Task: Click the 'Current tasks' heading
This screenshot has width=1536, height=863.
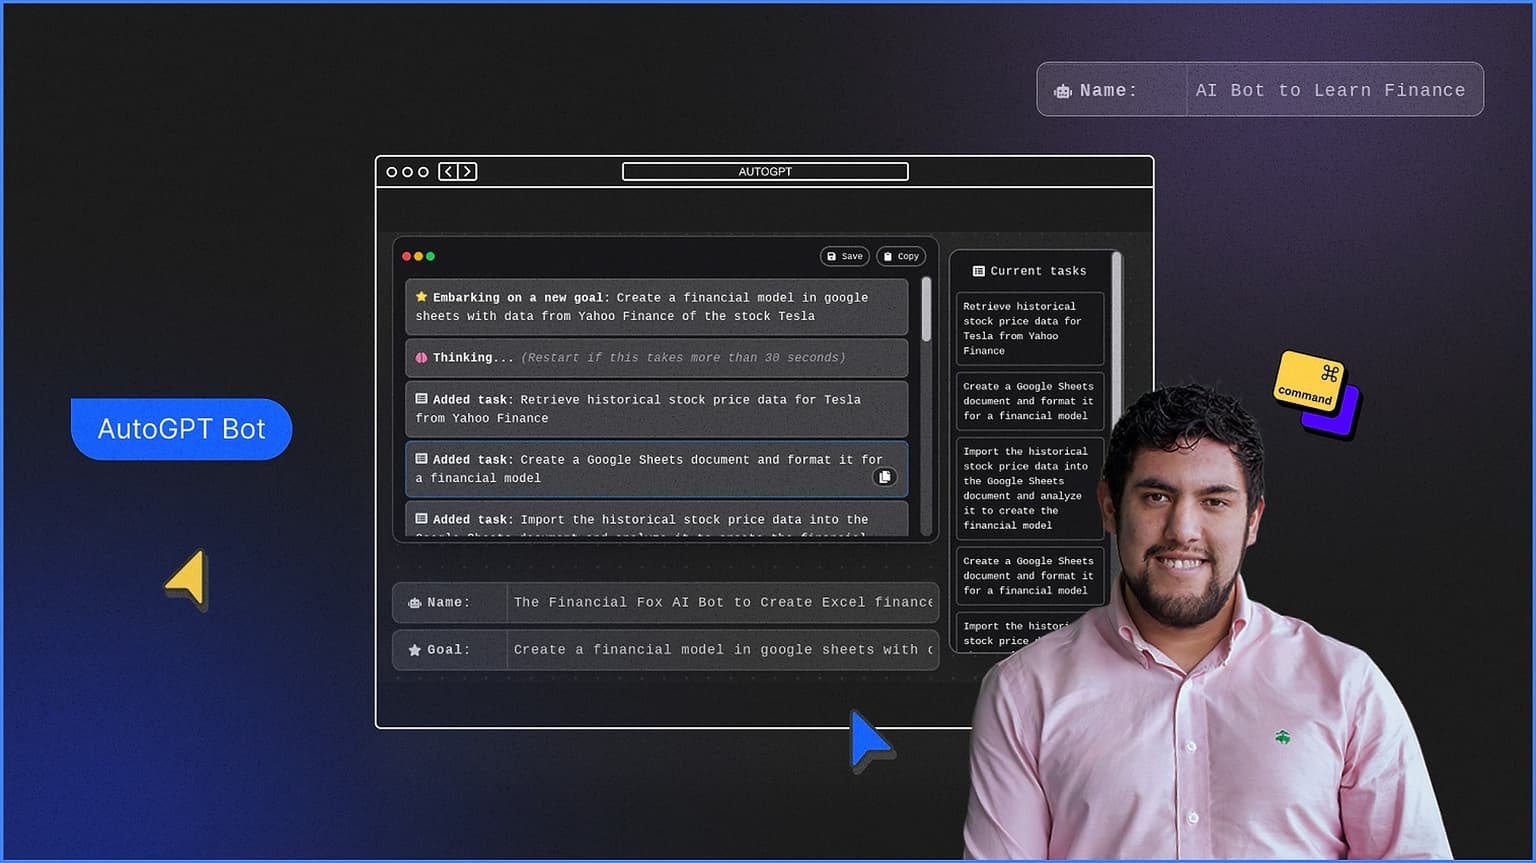Action: tap(1038, 271)
